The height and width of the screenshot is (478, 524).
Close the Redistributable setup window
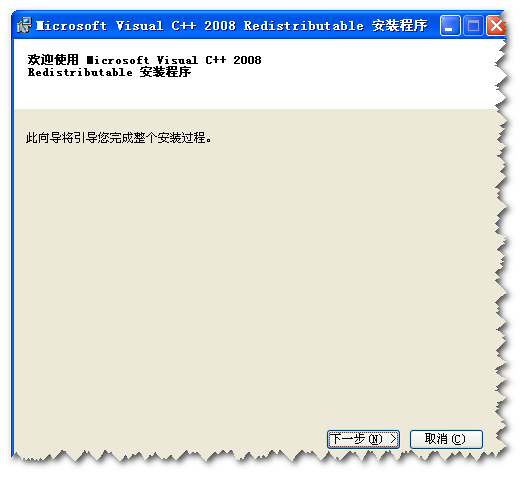click(x=496, y=25)
